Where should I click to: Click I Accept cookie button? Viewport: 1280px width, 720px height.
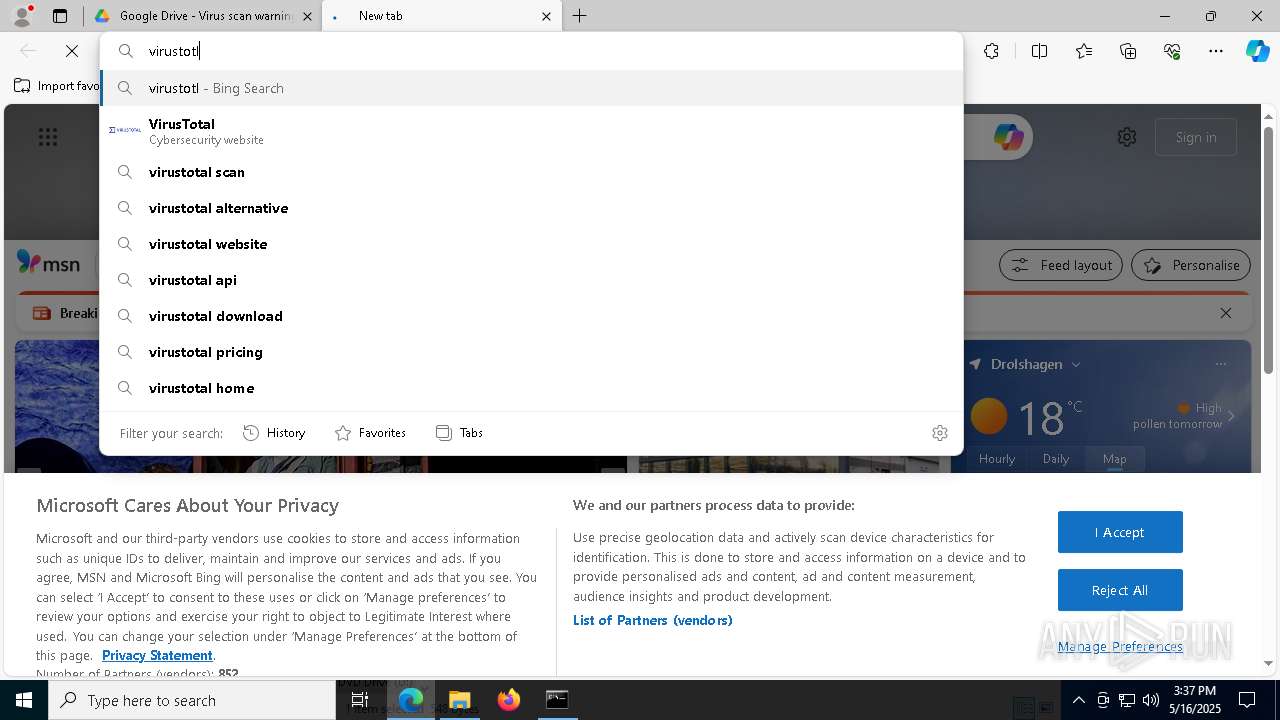click(x=1120, y=532)
